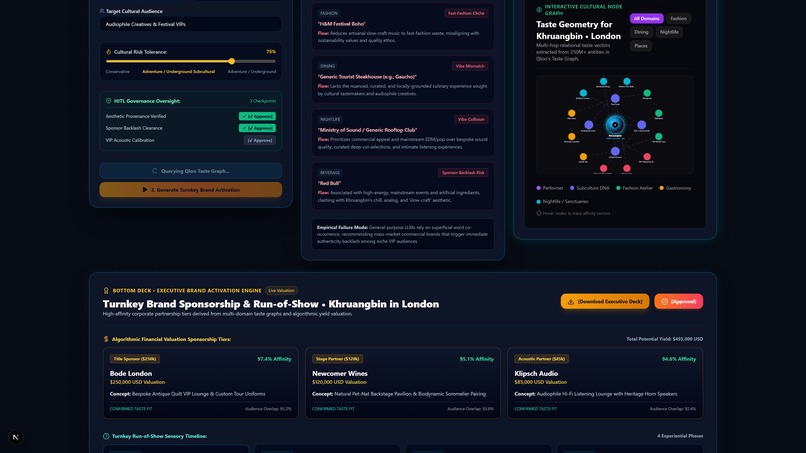
Task: Click "Total Potential Yield: $455,000 USD" text
Action: [664, 339]
